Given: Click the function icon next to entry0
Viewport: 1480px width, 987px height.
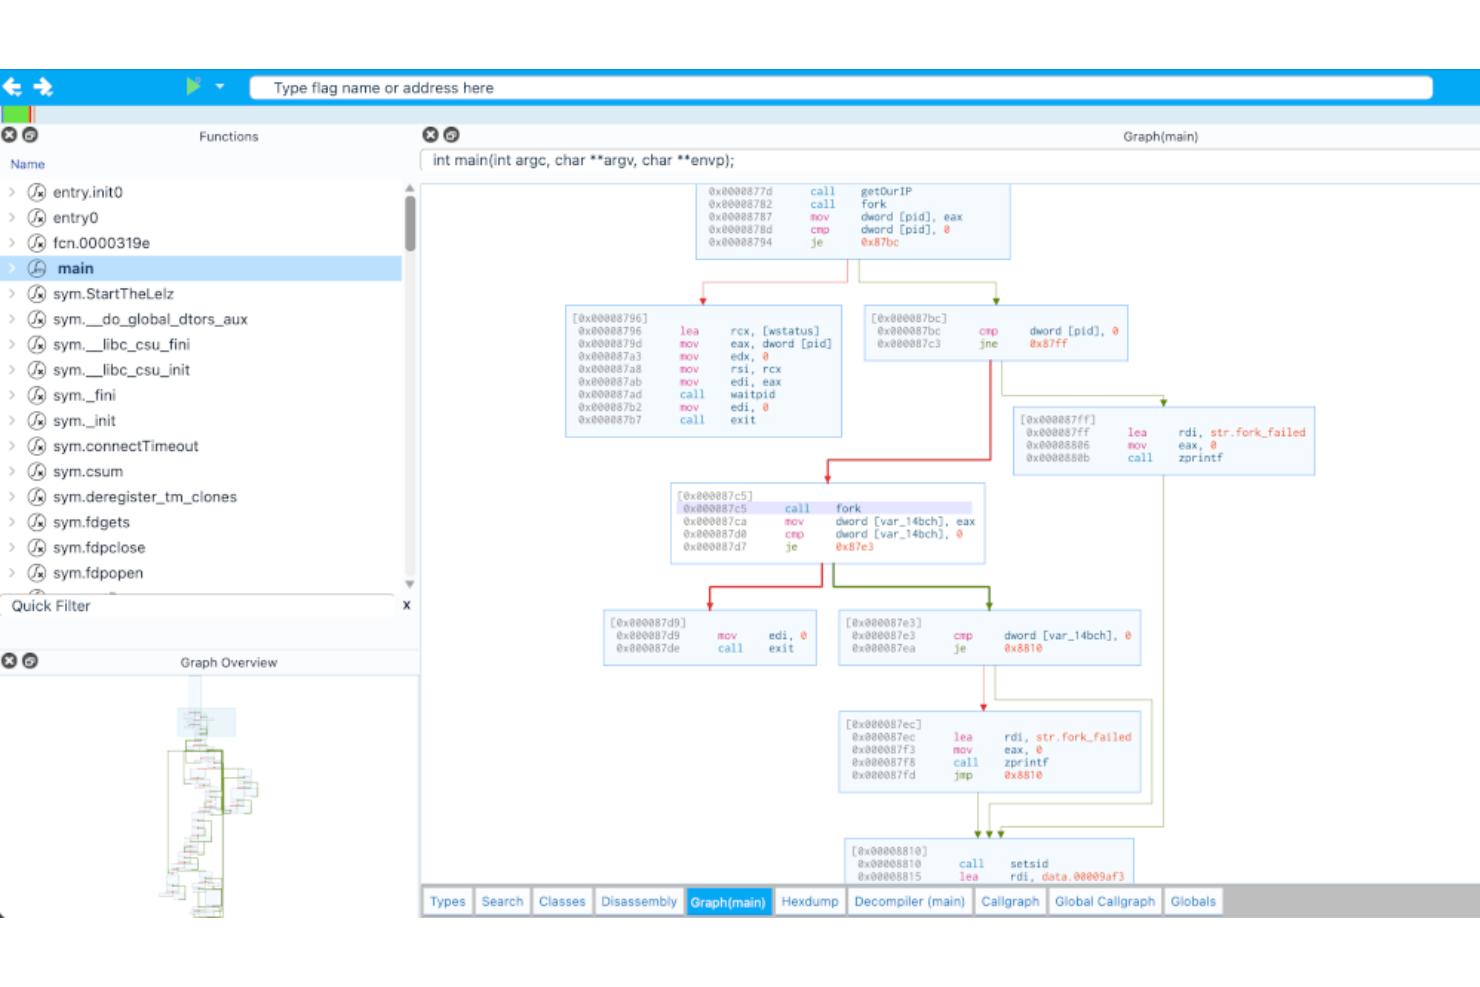Looking at the screenshot, I should 37,218.
